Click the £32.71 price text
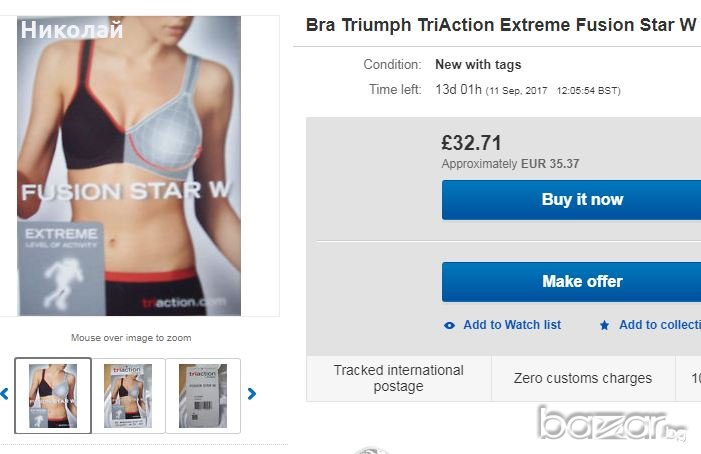The height and width of the screenshot is (454, 701). coord(471,143)
